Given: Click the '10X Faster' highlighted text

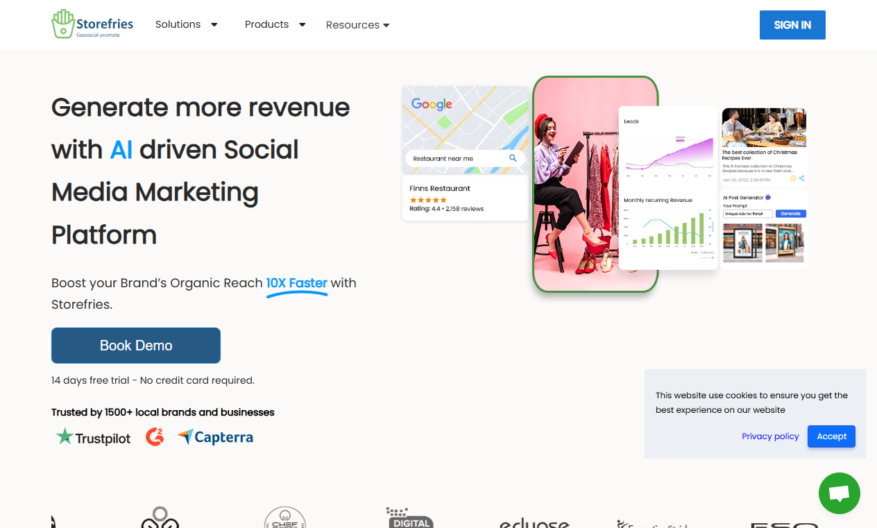Looking at the screenshot, I should point(296,283).
